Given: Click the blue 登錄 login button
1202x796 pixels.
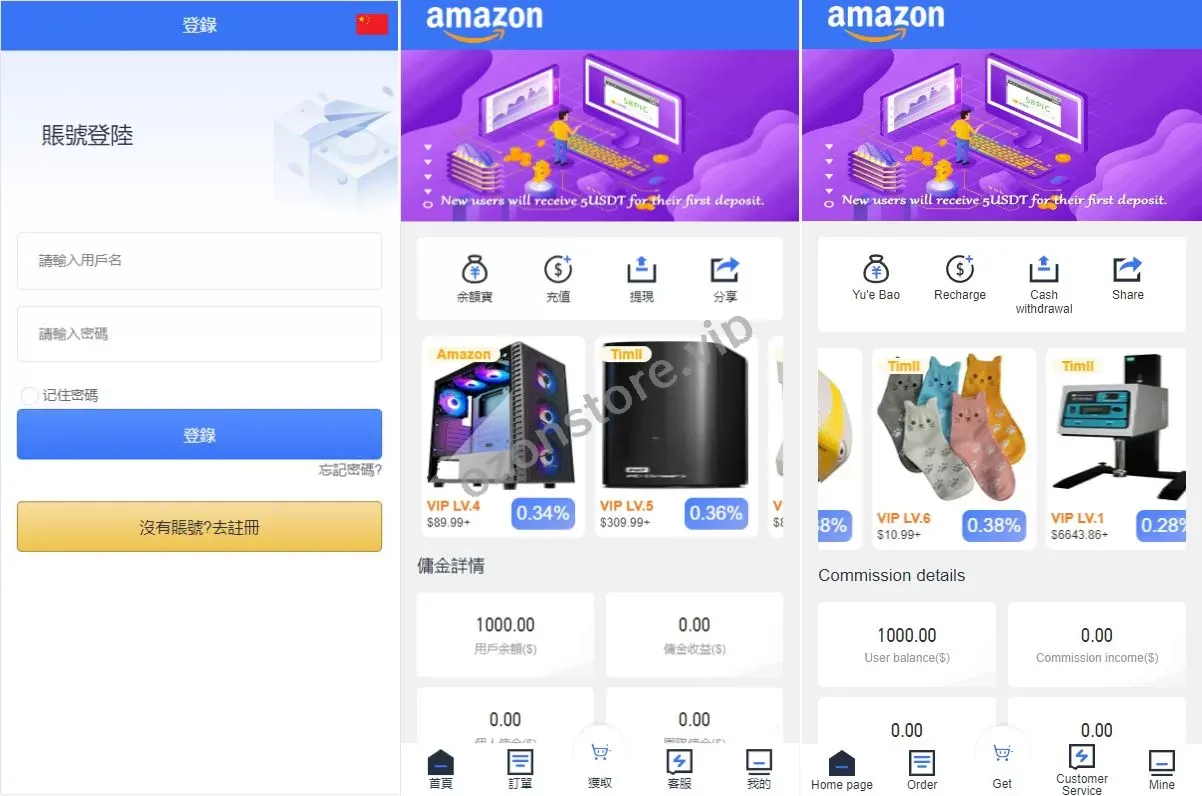Looking at the screenshot, I should 199,435.
